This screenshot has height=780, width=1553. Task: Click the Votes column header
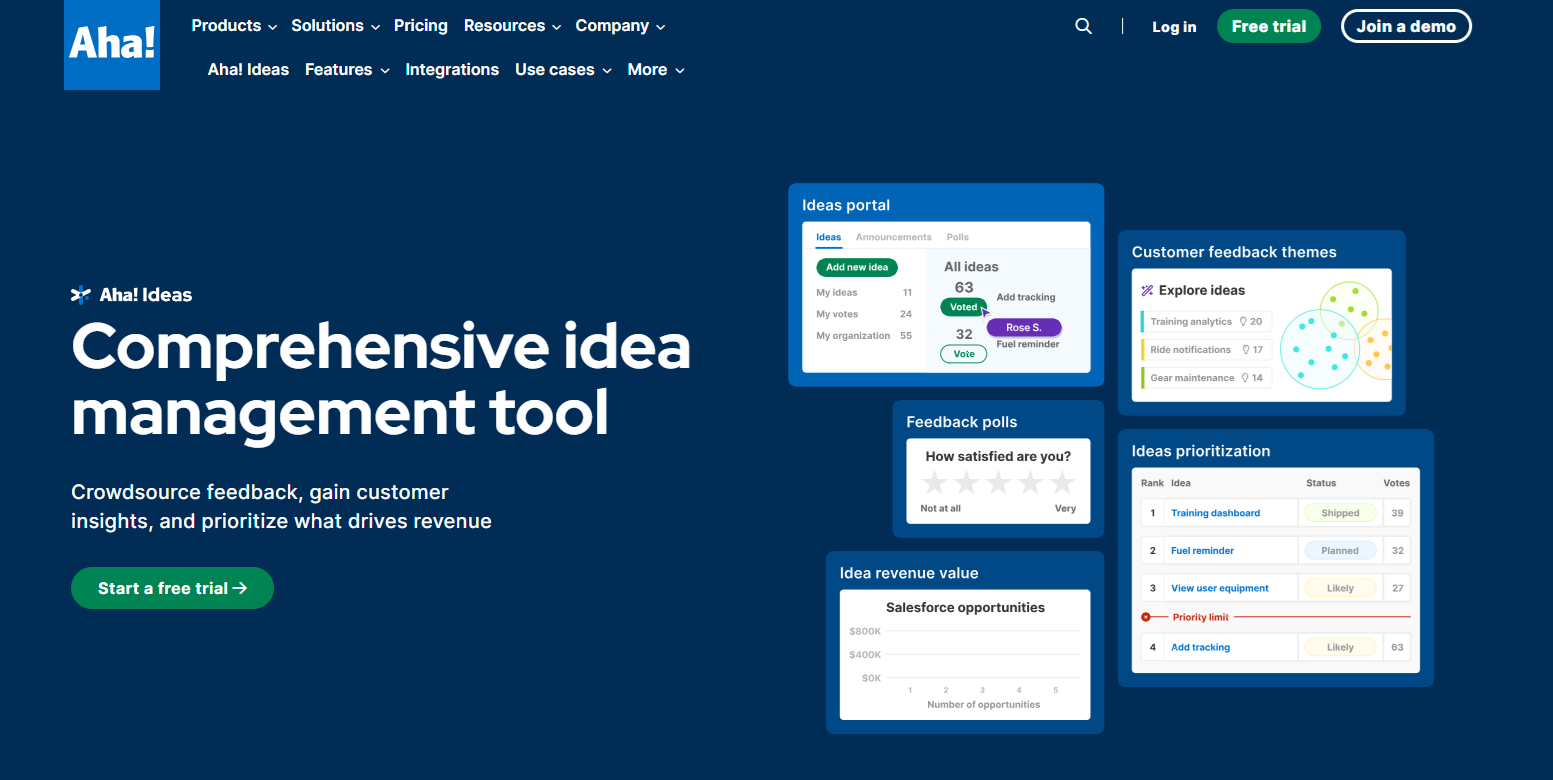click(x=1396, y=483)
